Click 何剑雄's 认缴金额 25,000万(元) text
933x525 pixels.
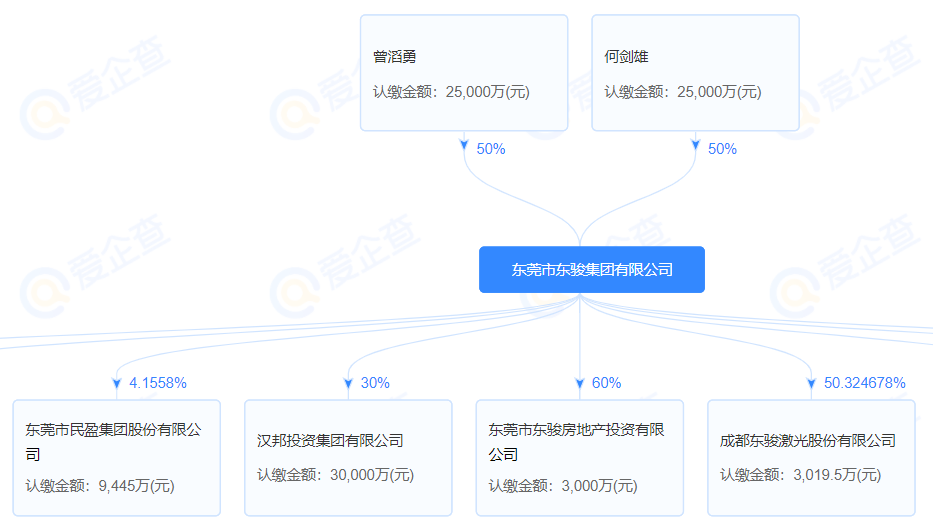[682, 92]
